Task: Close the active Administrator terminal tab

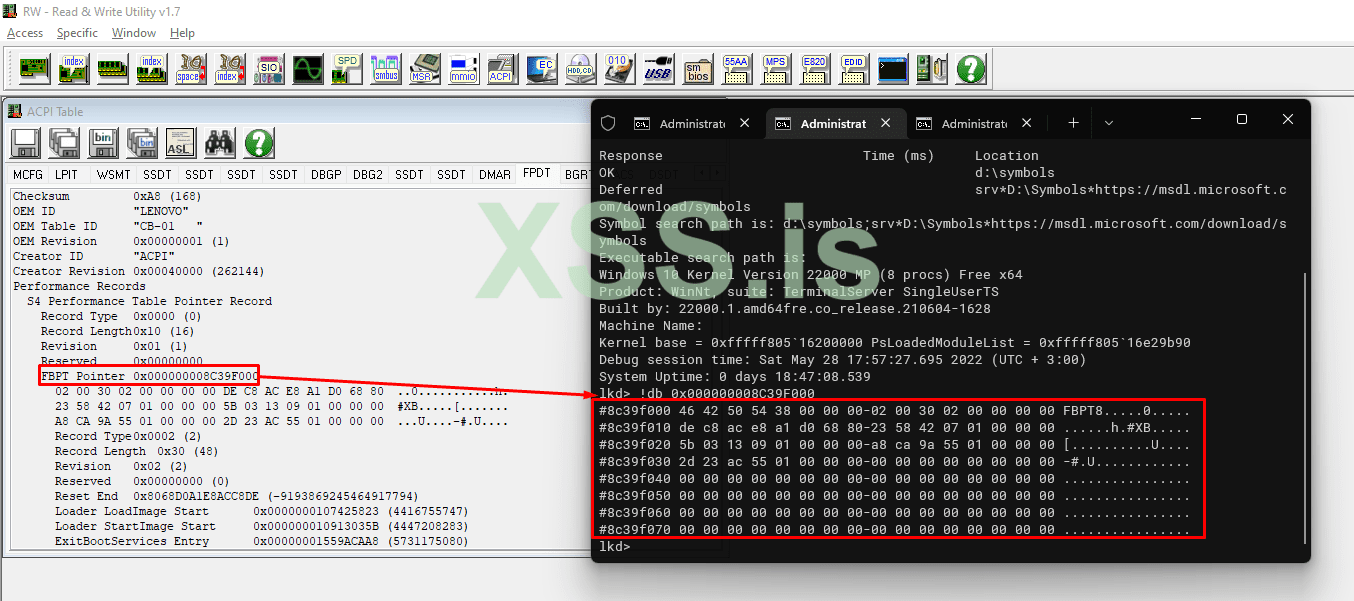Action: [x=886, y=123]
